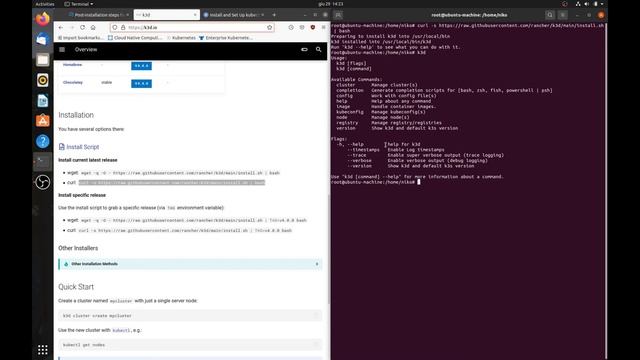Open the Files manager in the dock
The height and width of the screenshot is (360, 640).
click(42, 60)
